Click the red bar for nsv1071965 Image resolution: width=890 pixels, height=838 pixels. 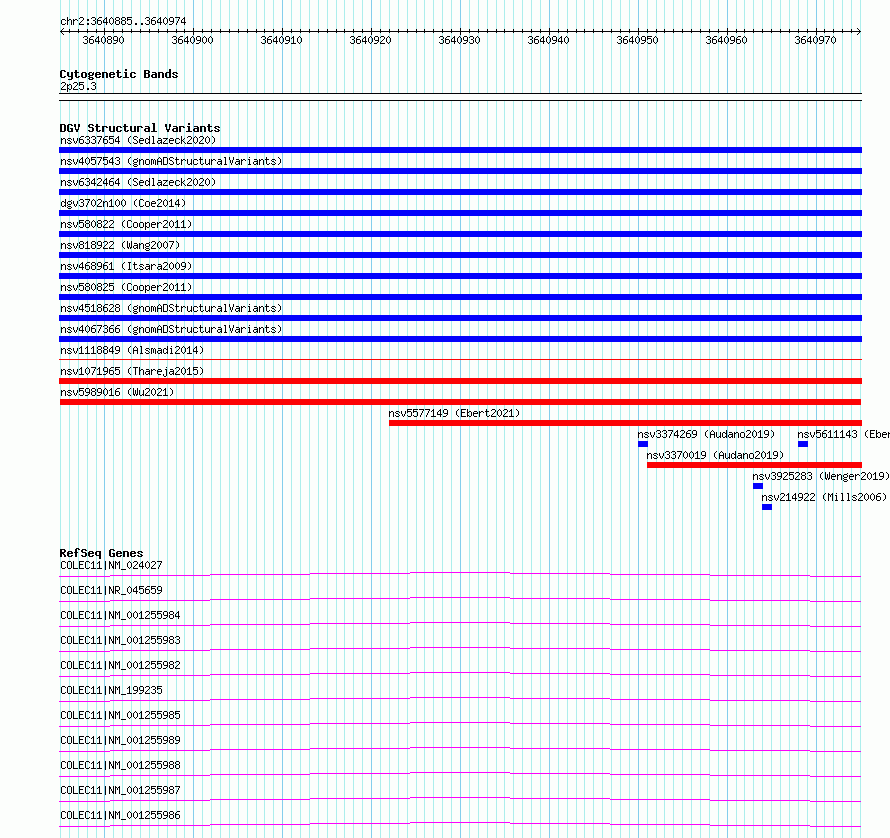pos(460,382)
